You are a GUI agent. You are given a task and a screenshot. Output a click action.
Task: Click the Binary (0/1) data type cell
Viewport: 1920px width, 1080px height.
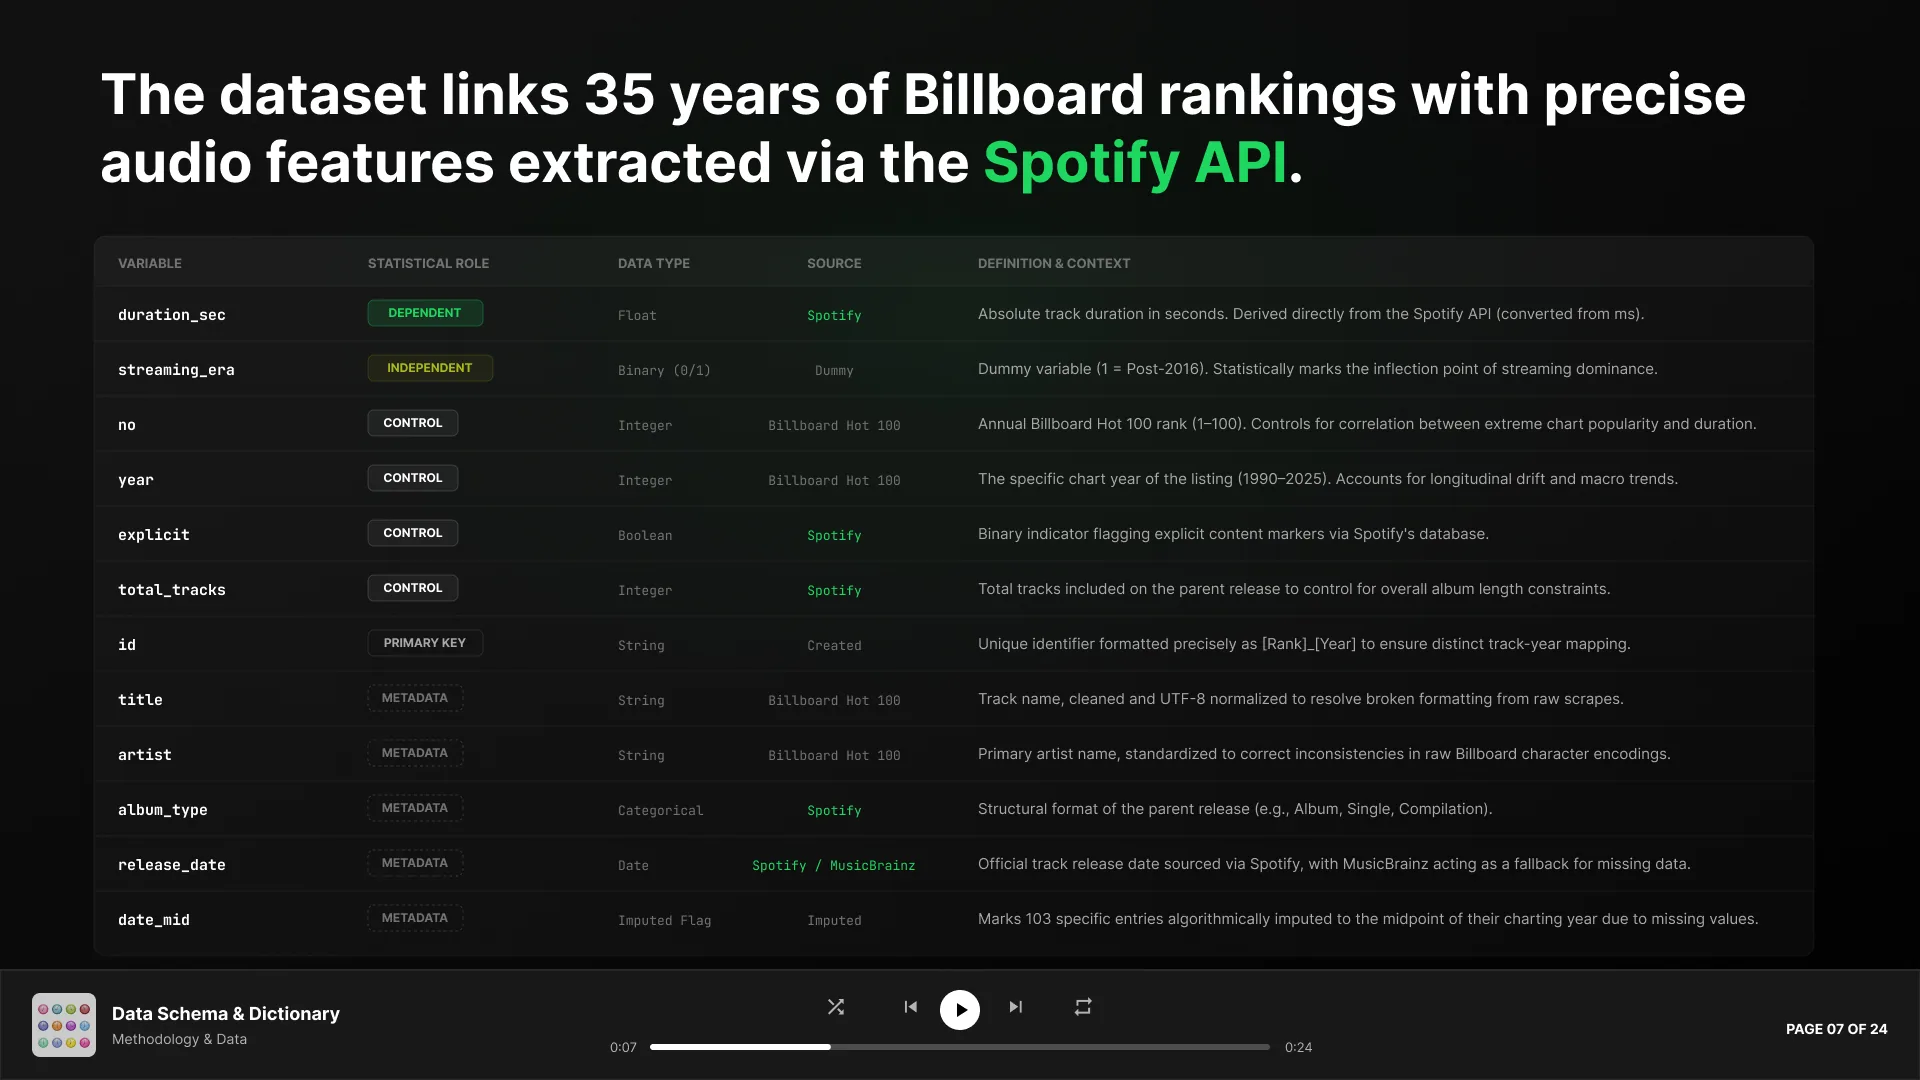[x=664, y=370]
